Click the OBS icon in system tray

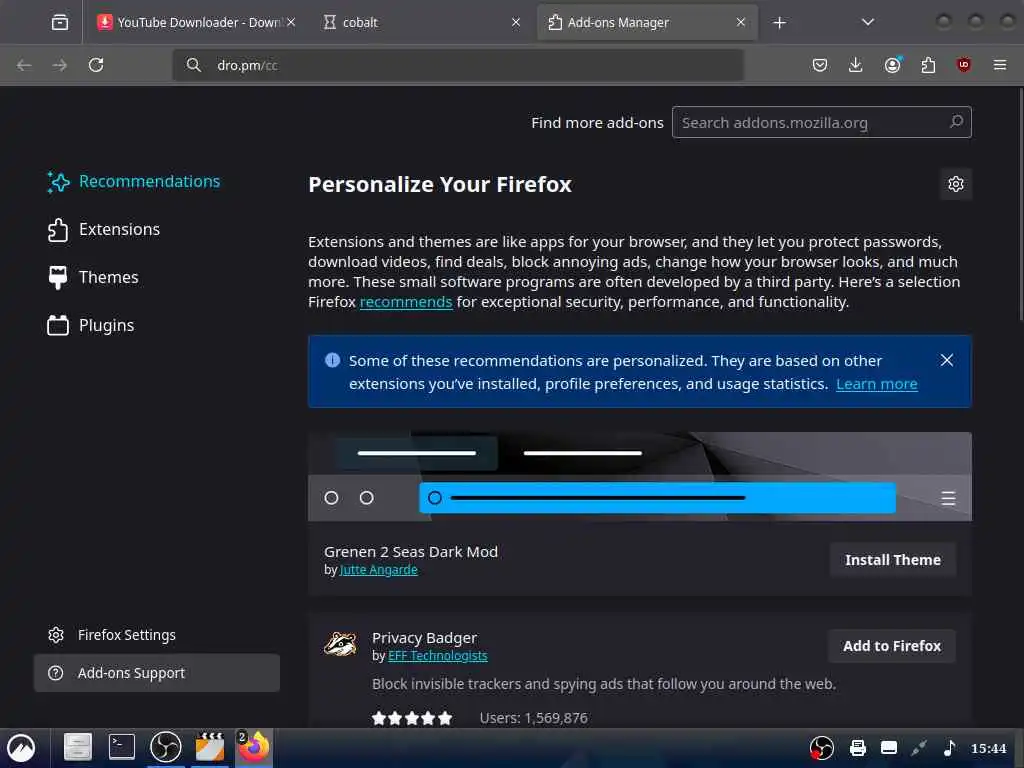click(x=821, y=748)
